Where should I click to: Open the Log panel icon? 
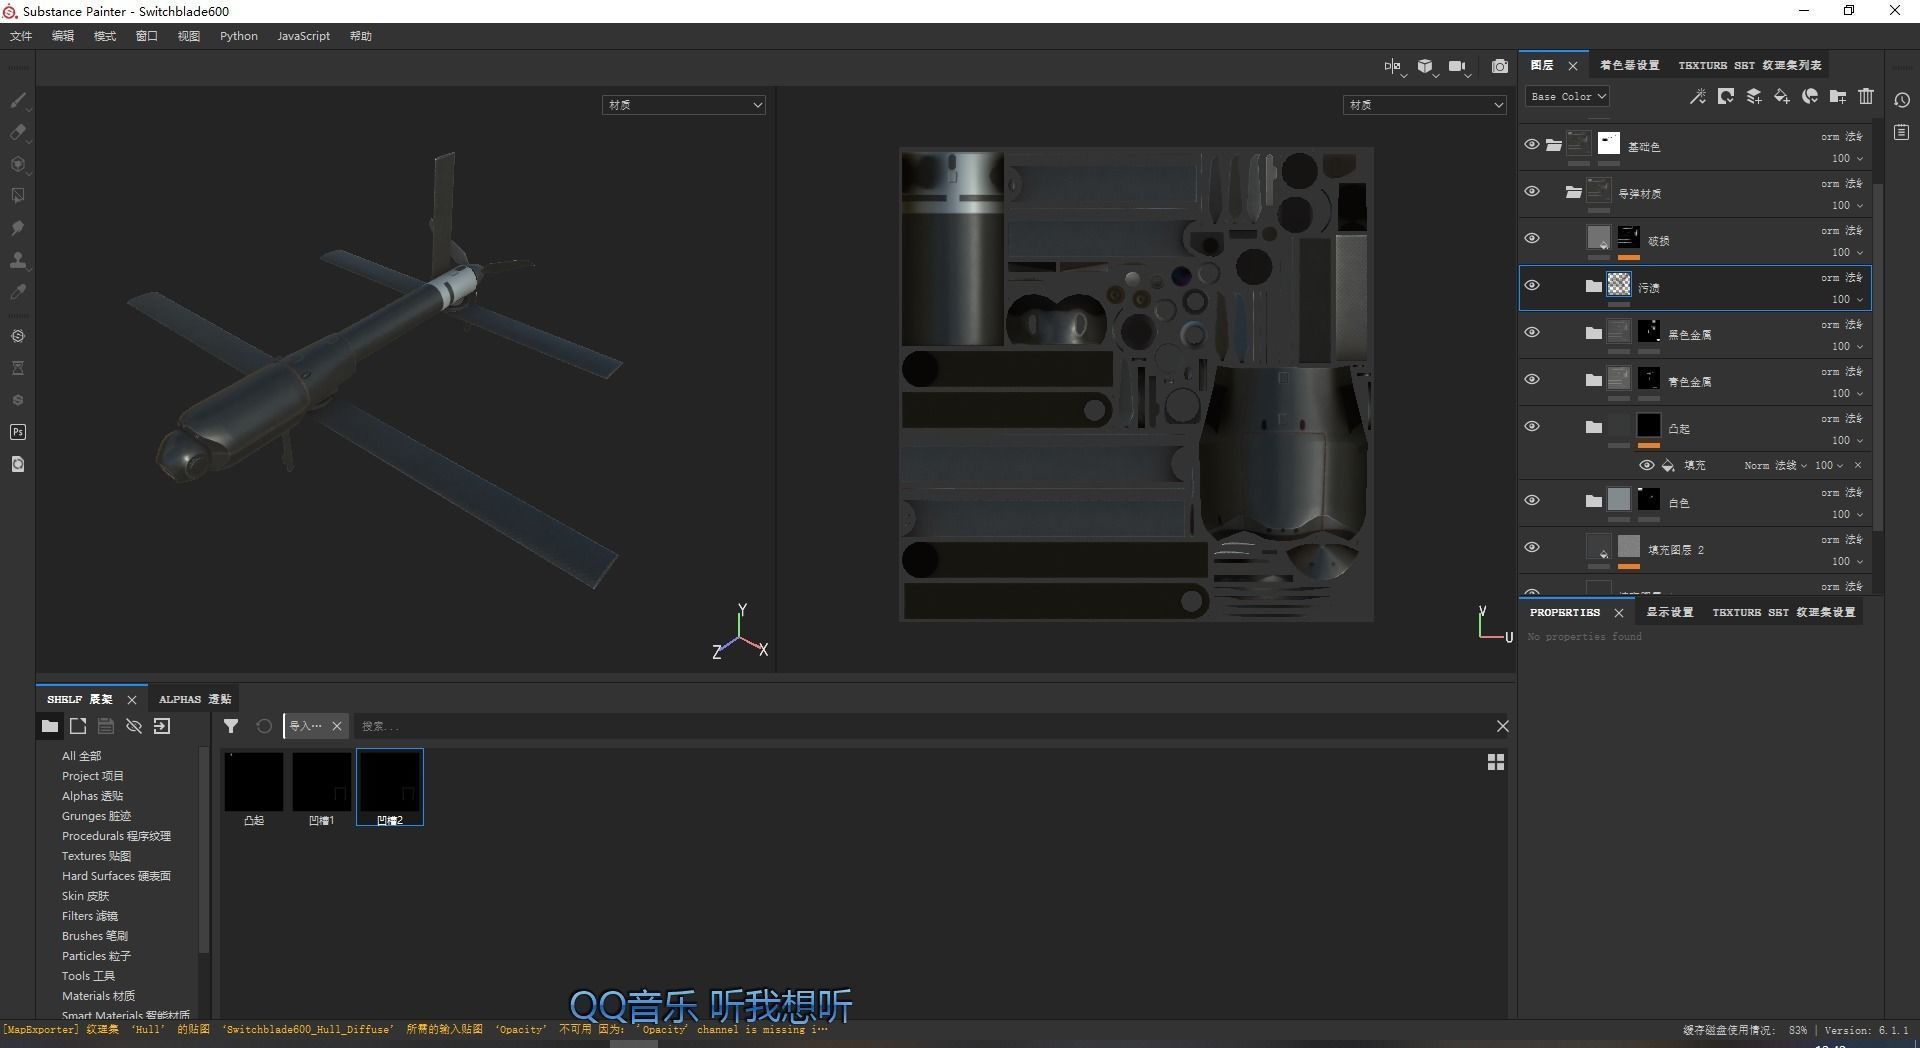1902,132
